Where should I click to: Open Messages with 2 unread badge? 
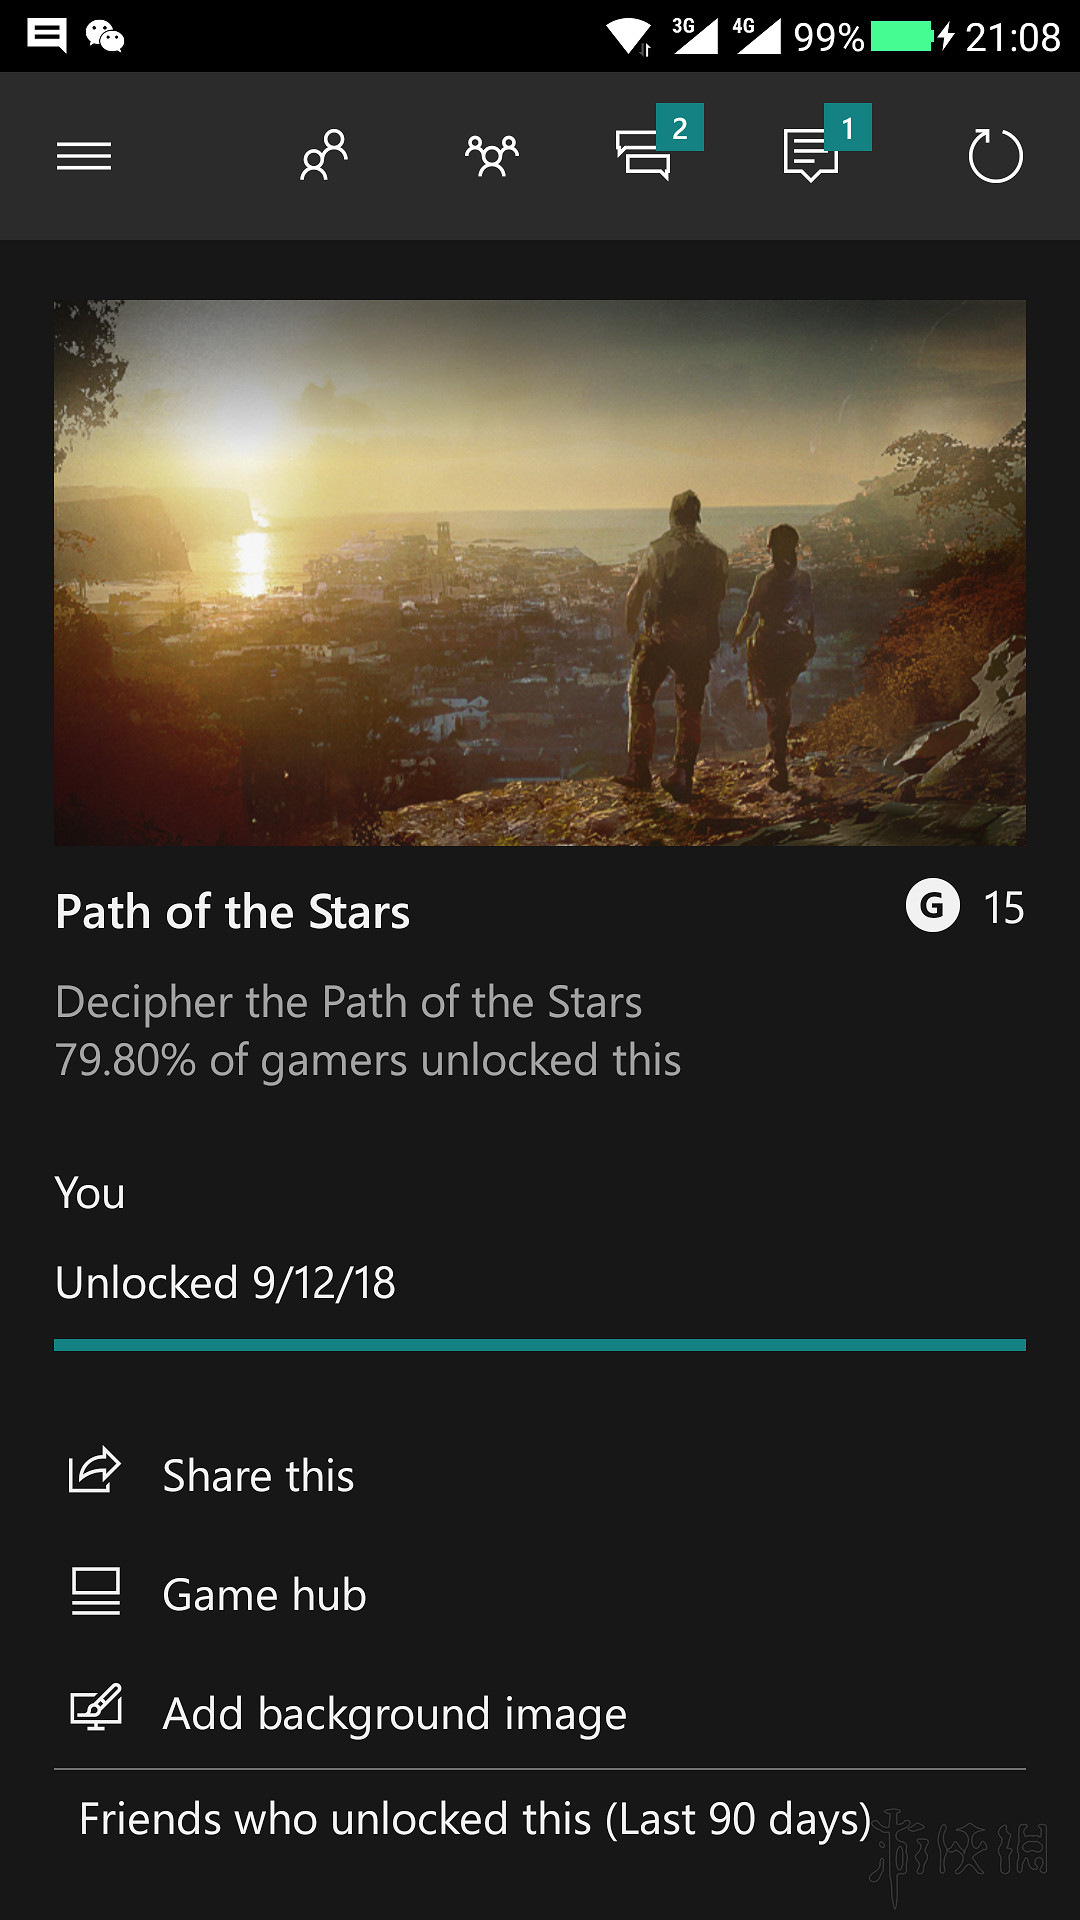click(x=645, y=156)
